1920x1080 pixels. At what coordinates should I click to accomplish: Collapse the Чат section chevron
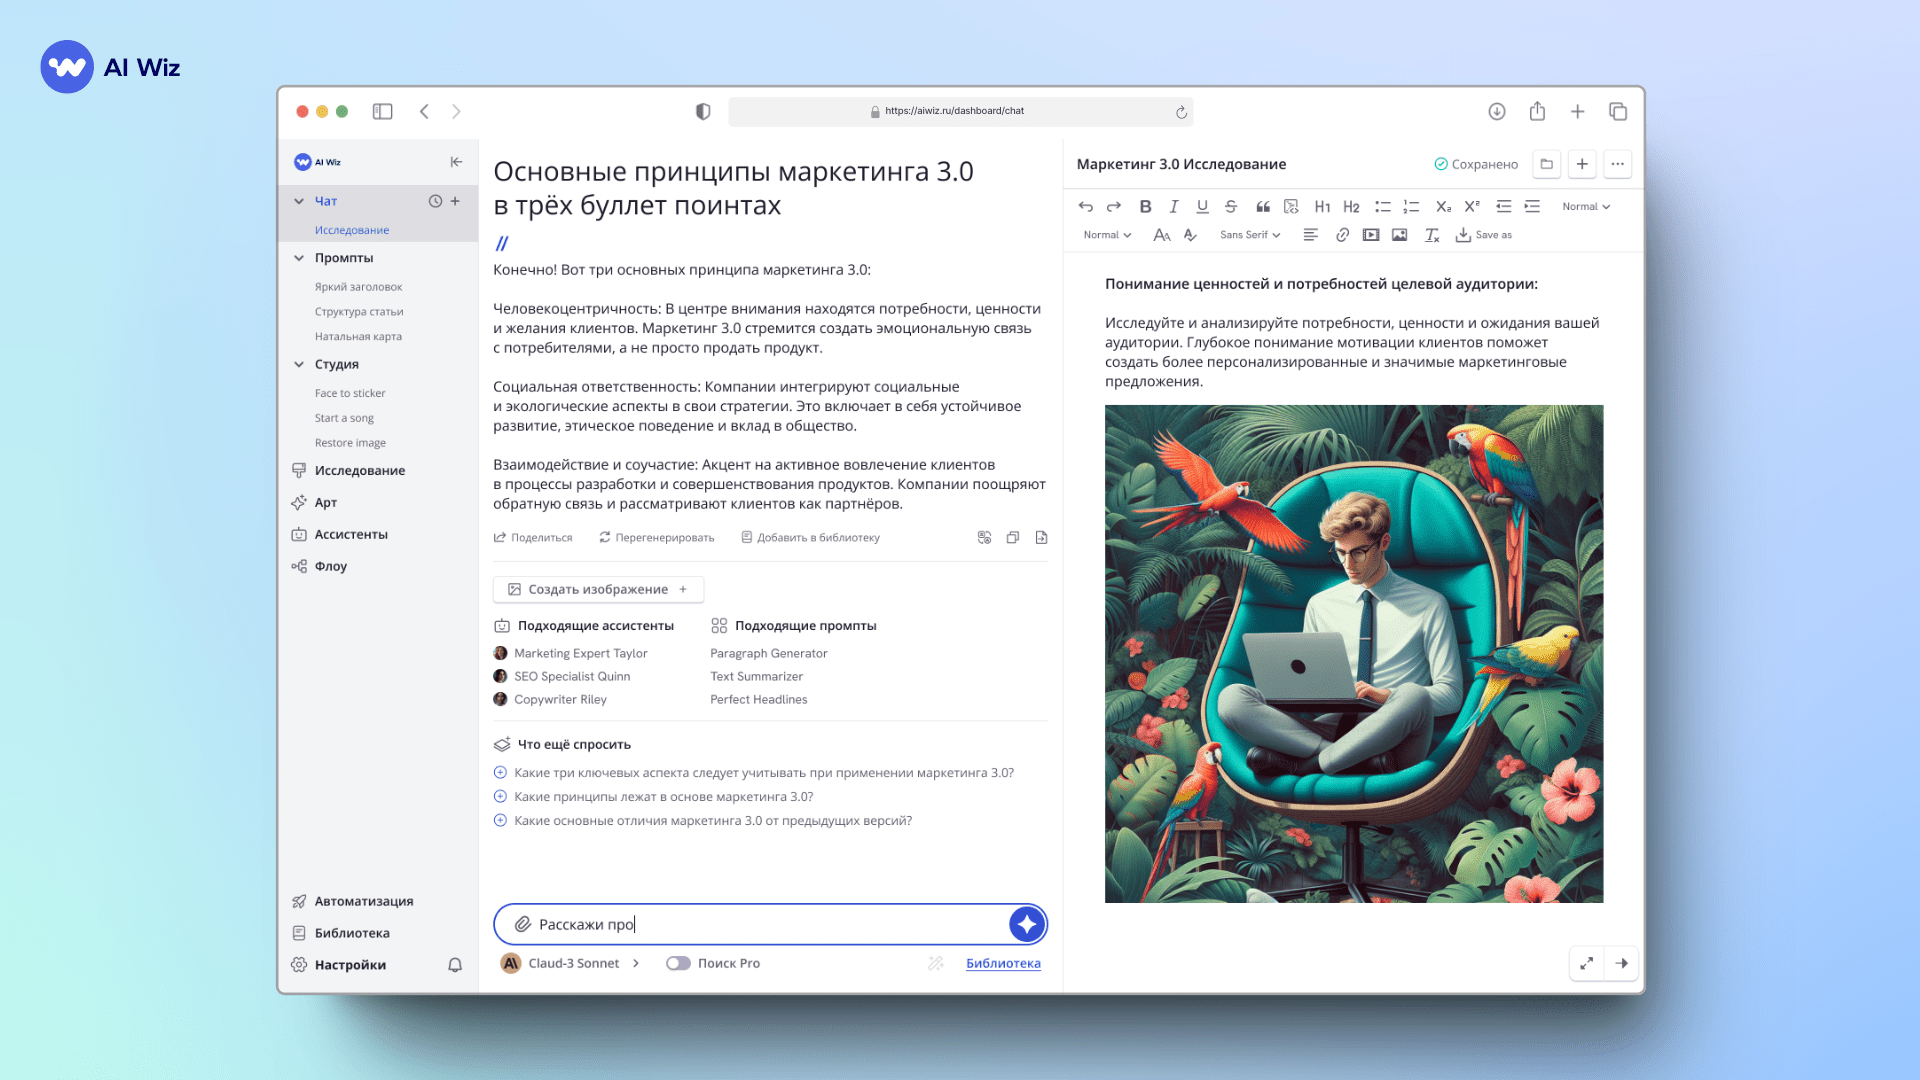[299, 201]
